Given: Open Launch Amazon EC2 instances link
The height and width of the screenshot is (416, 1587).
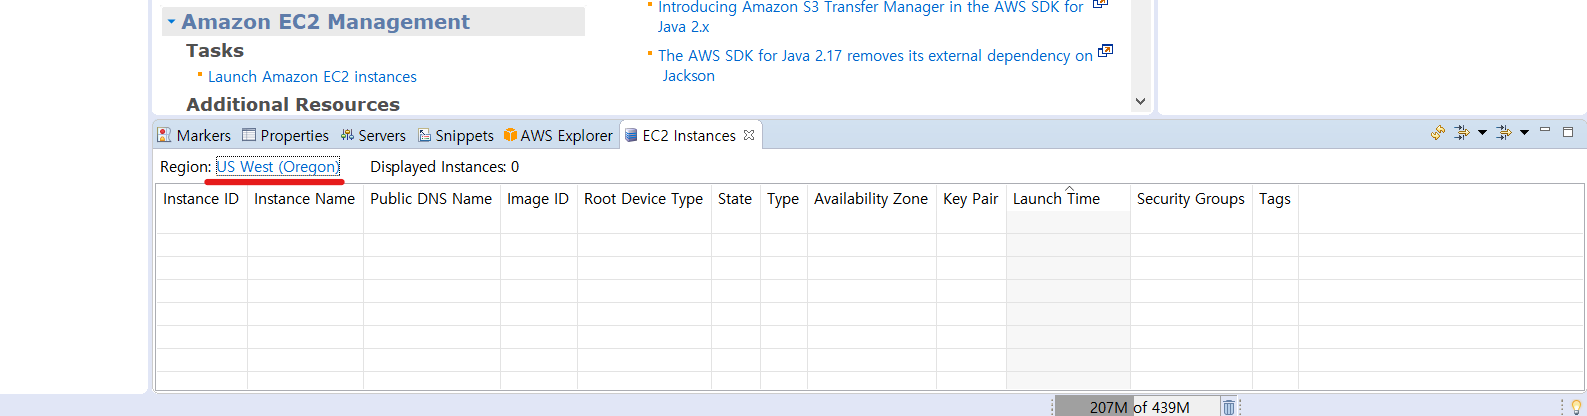Looking at the screenshot, I should 312,77.
